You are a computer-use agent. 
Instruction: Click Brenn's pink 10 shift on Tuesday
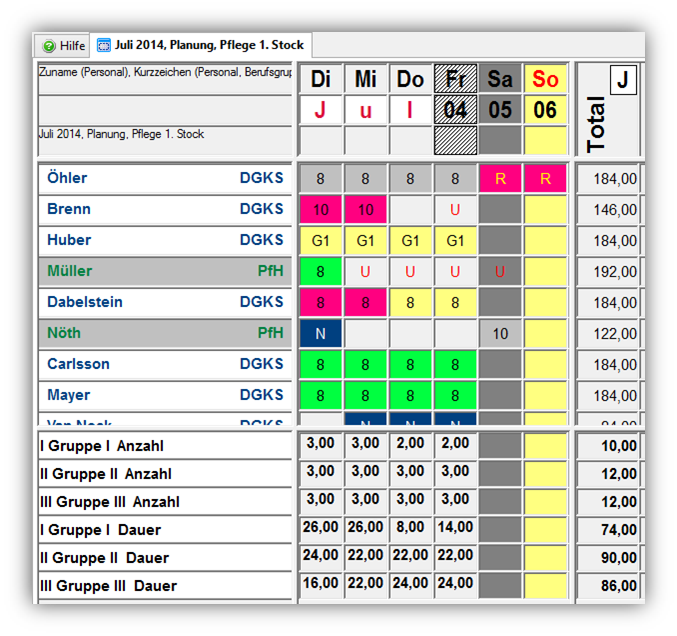320,210
